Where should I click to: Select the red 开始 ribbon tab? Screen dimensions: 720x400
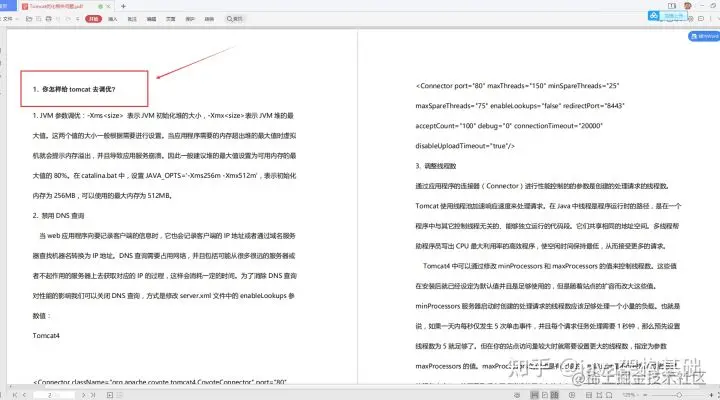point(93,19)
